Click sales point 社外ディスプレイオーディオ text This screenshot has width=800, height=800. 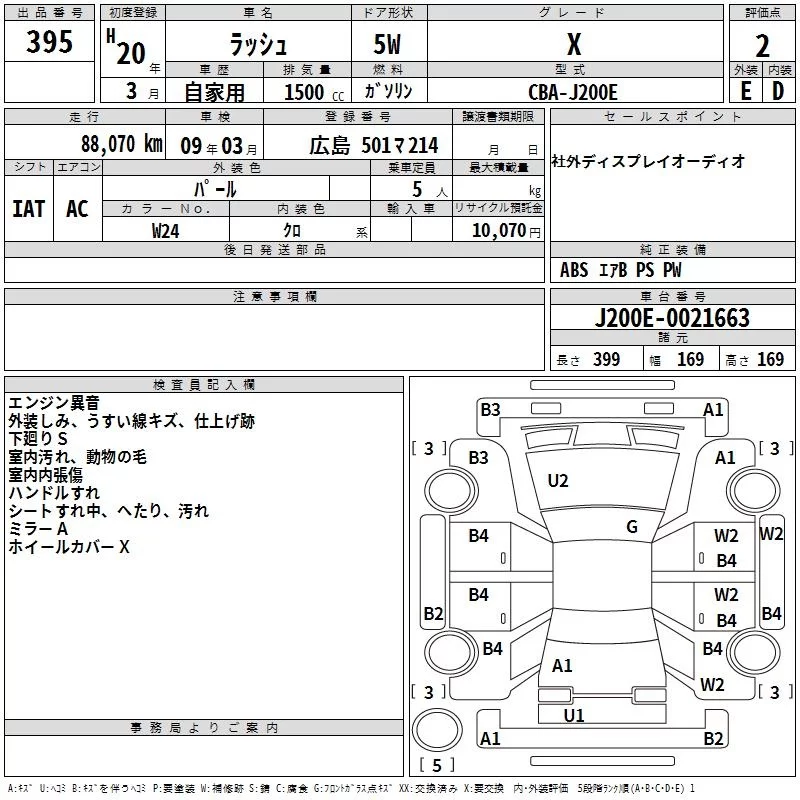tap(648, 161)
